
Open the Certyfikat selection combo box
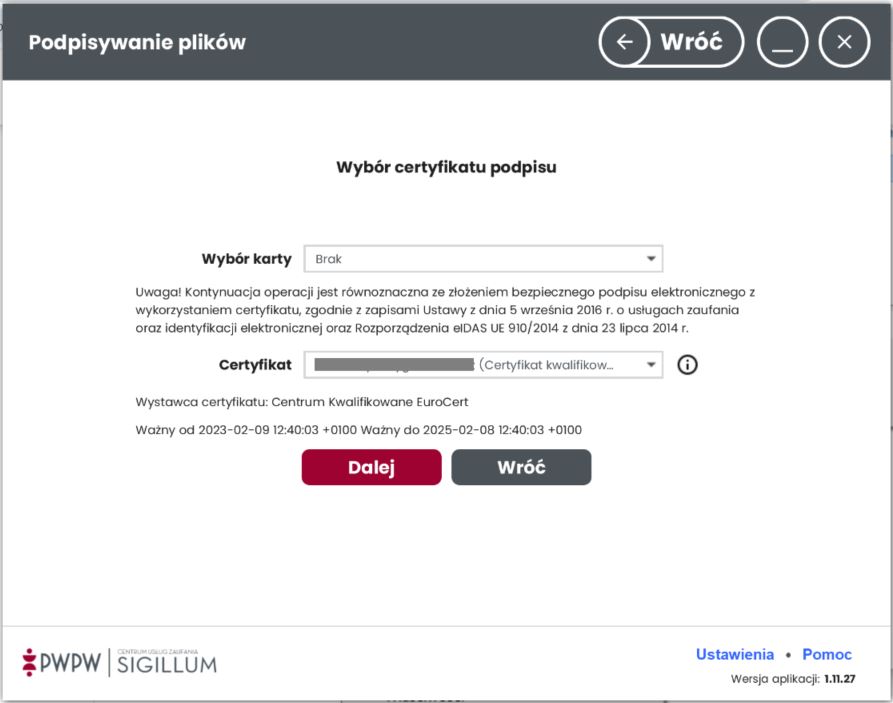coord(470,365)
